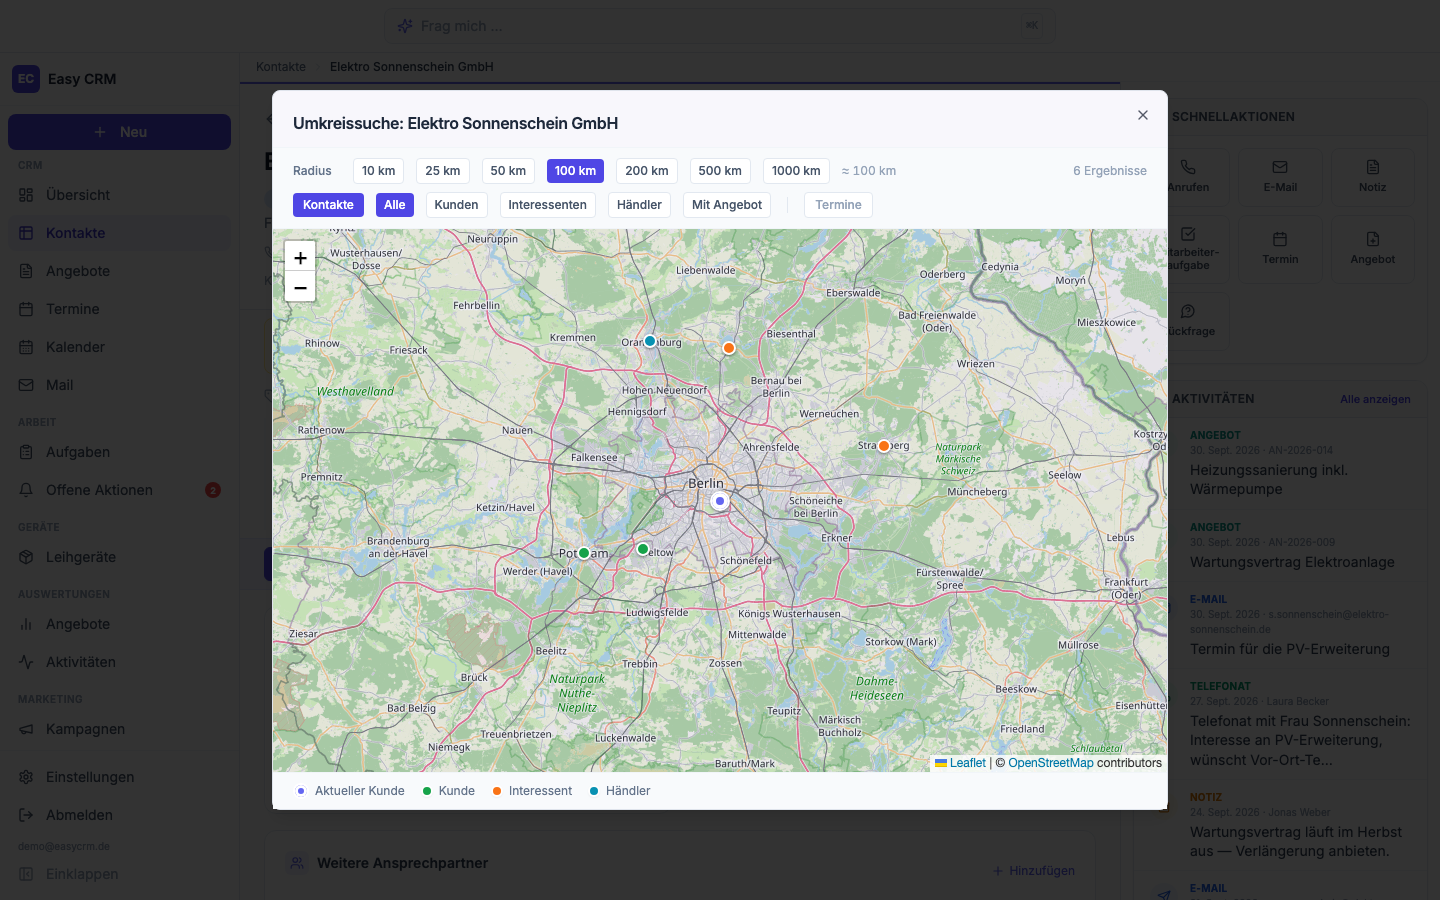
Task: Collapse sidebar with Einklappen
Action: pyautogui.click(x=119, y=874)
